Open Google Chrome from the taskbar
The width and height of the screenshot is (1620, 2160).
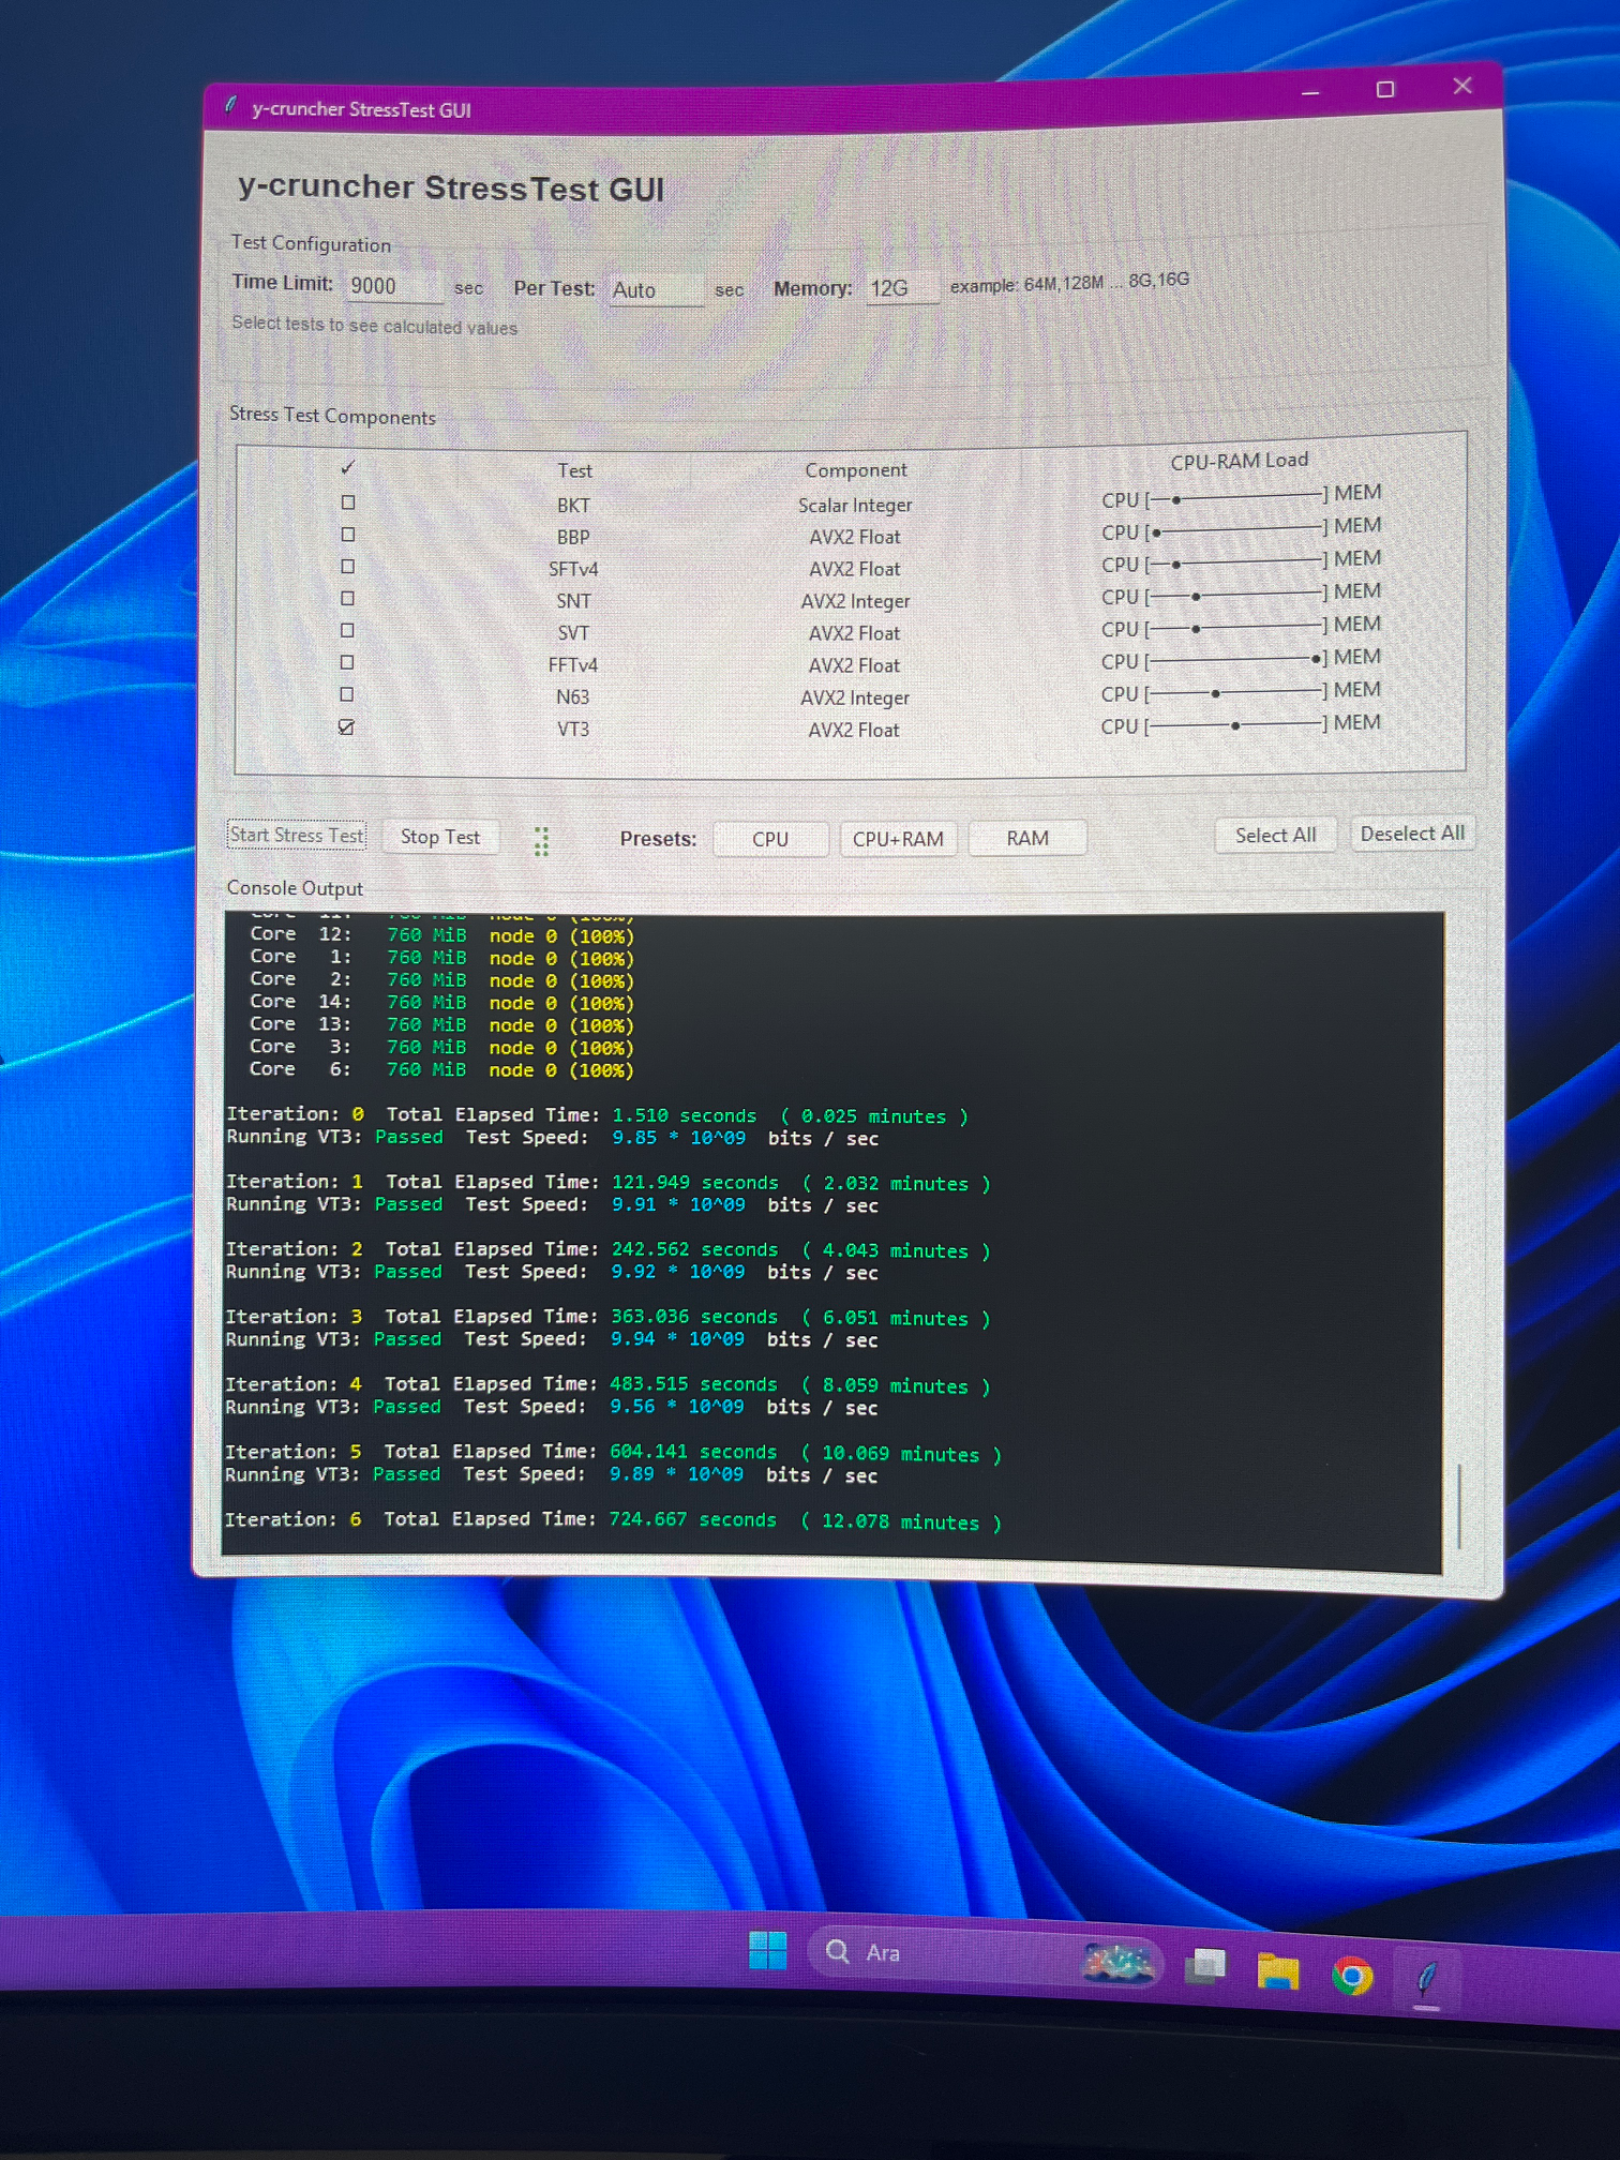1352,1975
